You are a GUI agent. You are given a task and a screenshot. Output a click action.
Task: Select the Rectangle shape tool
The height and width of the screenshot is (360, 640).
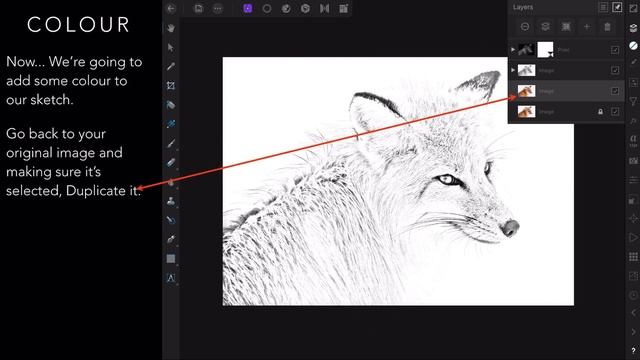pyautogui.click(x=171, y=259)
